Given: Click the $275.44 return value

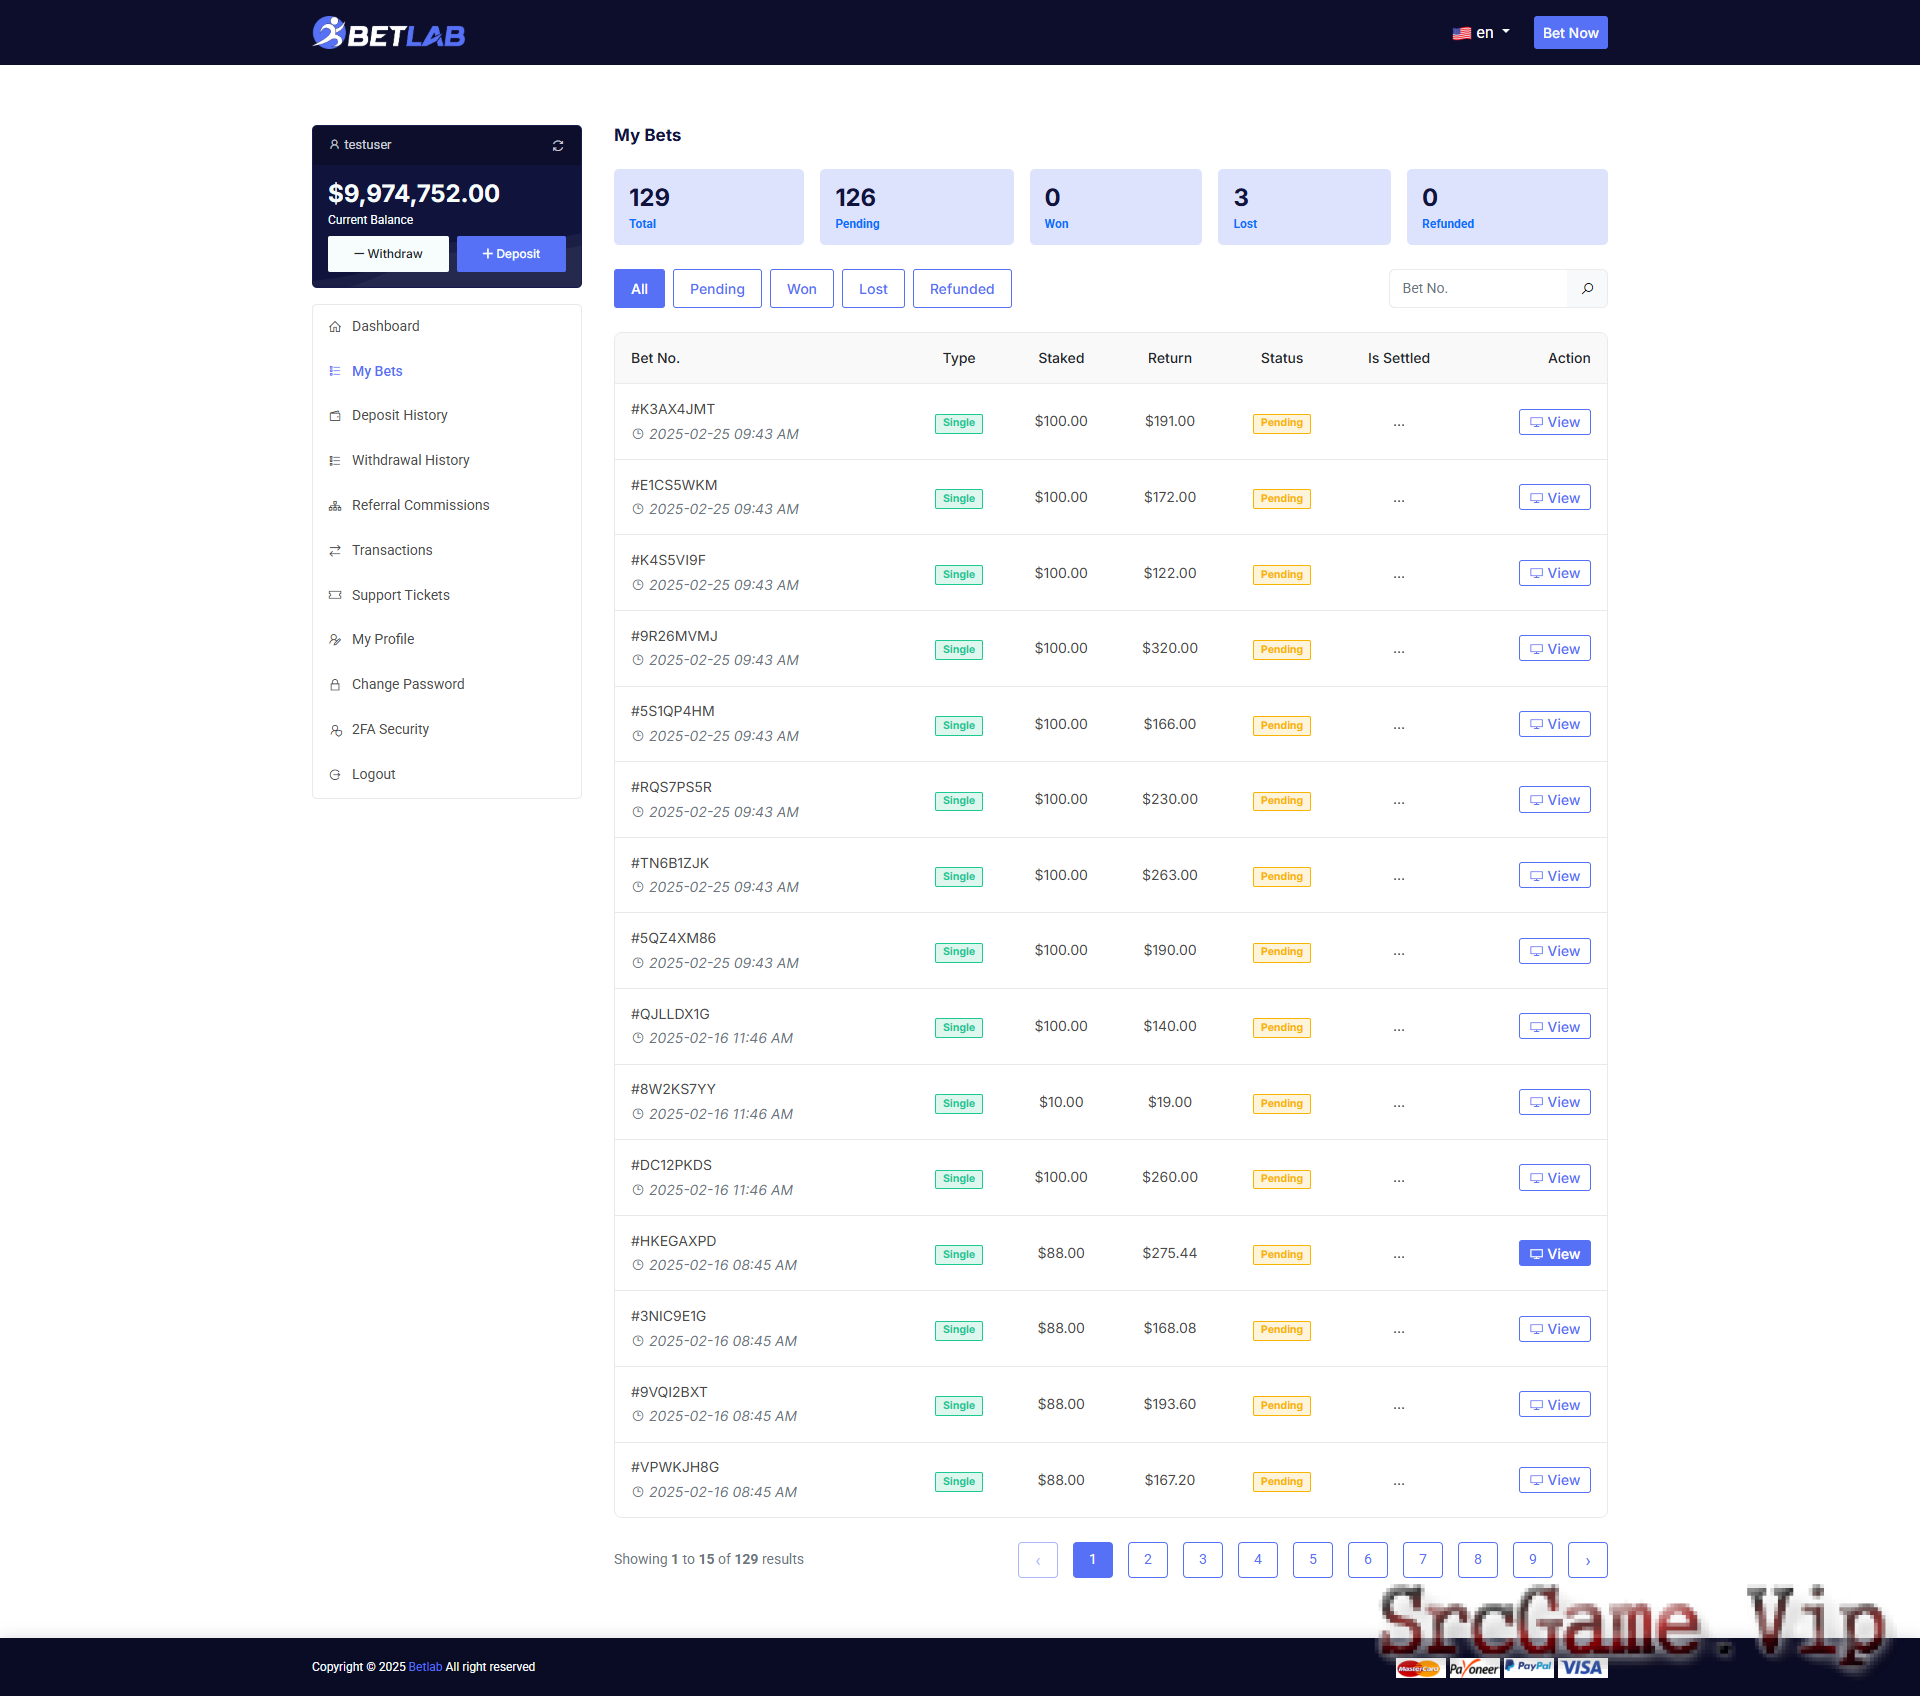Looking at the screenshot, I should (1169, 1253).
